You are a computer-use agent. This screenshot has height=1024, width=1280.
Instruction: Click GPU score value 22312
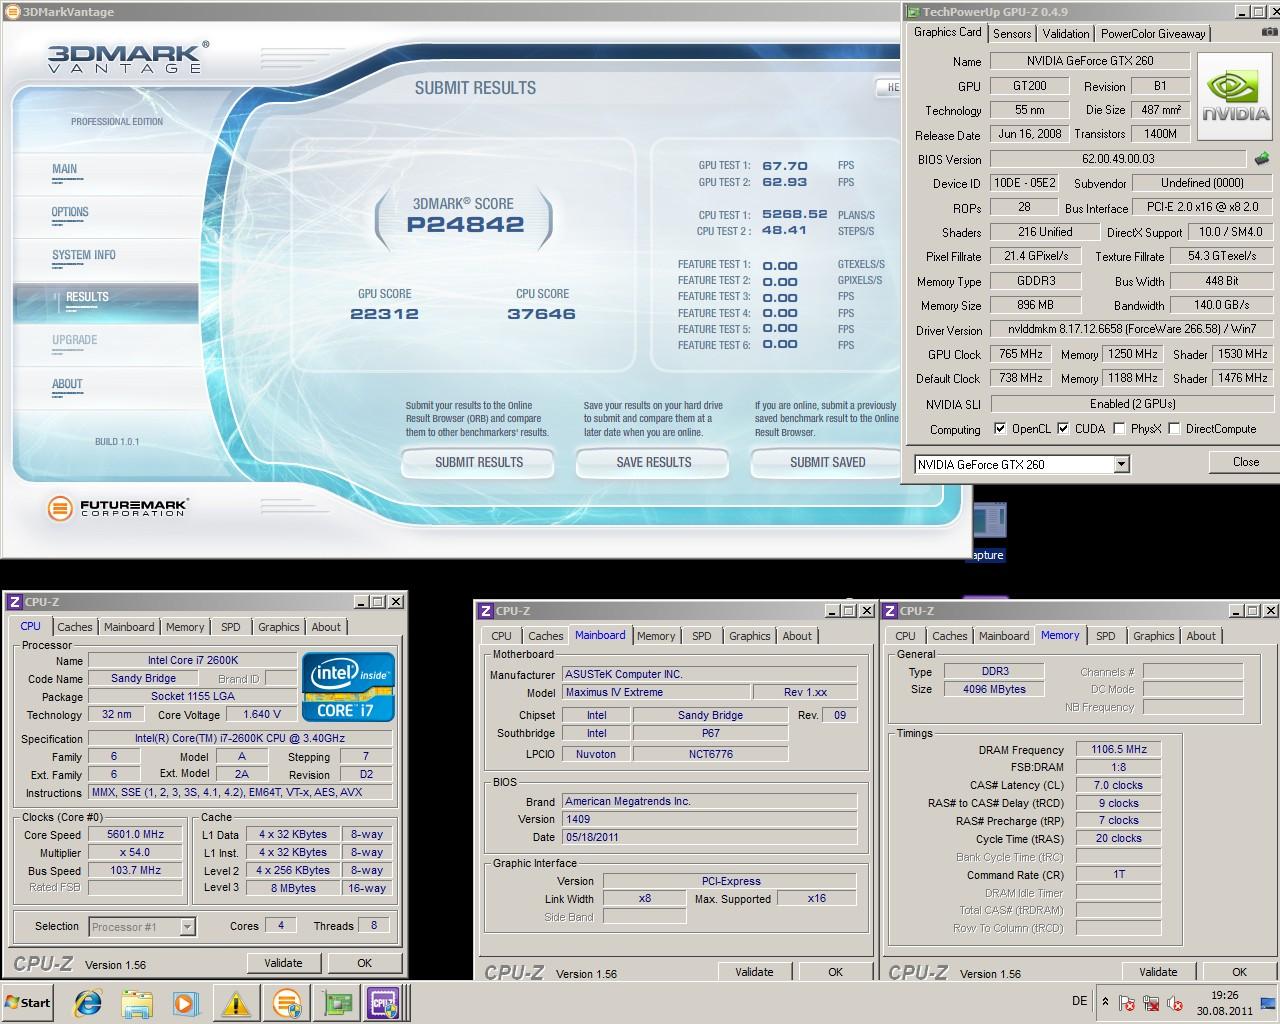click(x=384, y=314)
